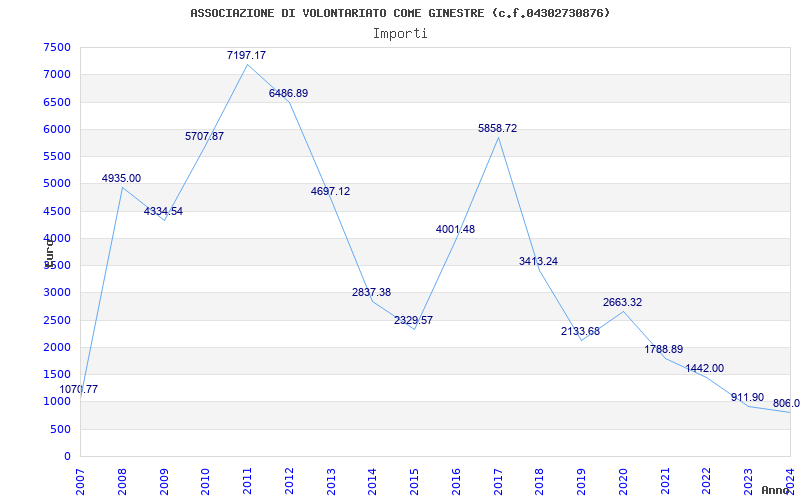The height and width of the screenshot is (500, 800).
Task: Click y-axis value 500
Action: coord(61,429)
